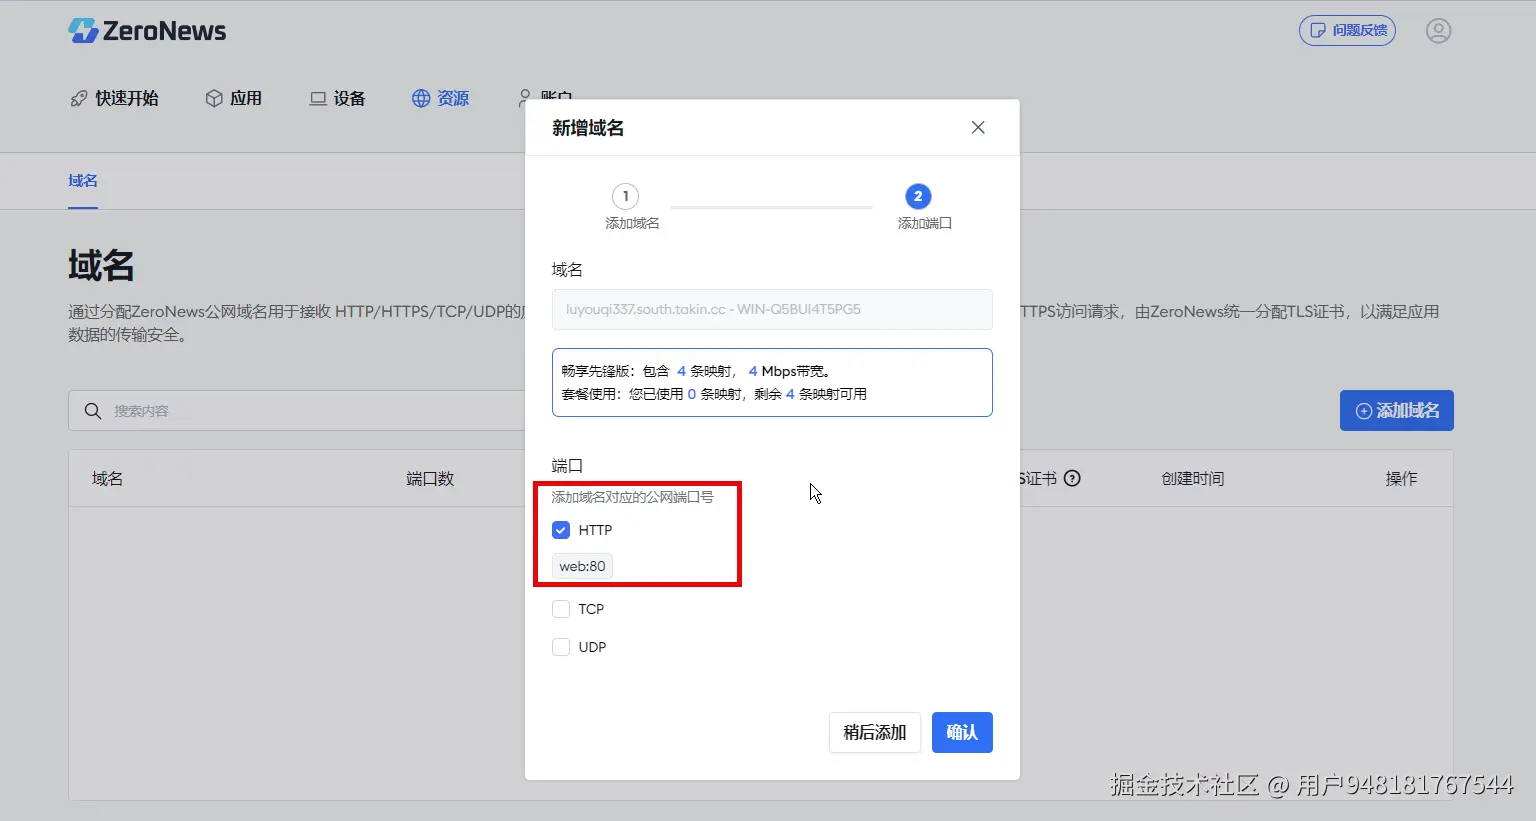Select the 资源 globe icon
The height and width of the screenshot is (821, 1536).
click(418, 98)
